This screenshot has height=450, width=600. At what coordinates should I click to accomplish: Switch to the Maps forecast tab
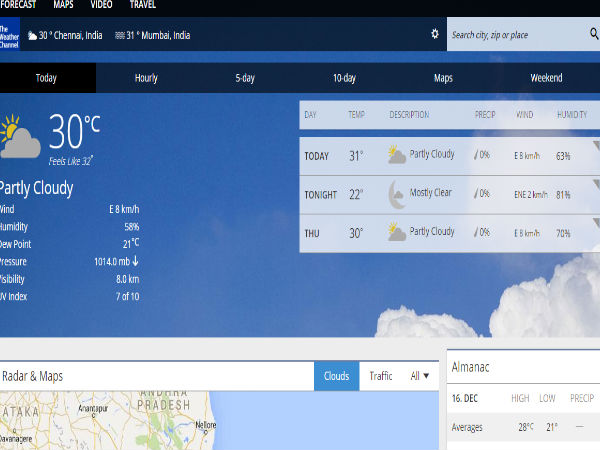coord(443,78)
